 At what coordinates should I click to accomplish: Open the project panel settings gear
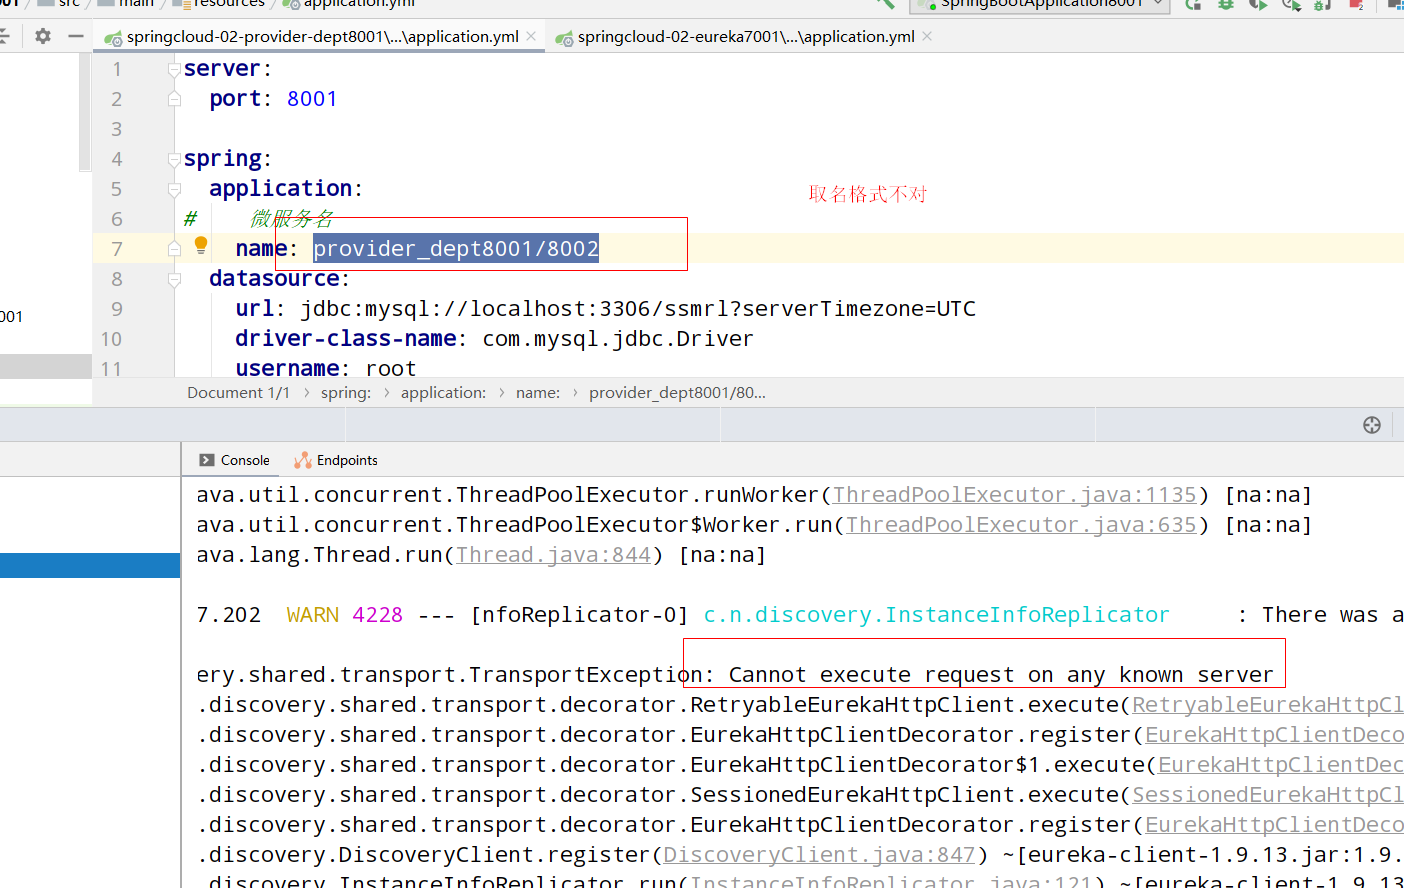pos(42,36)
